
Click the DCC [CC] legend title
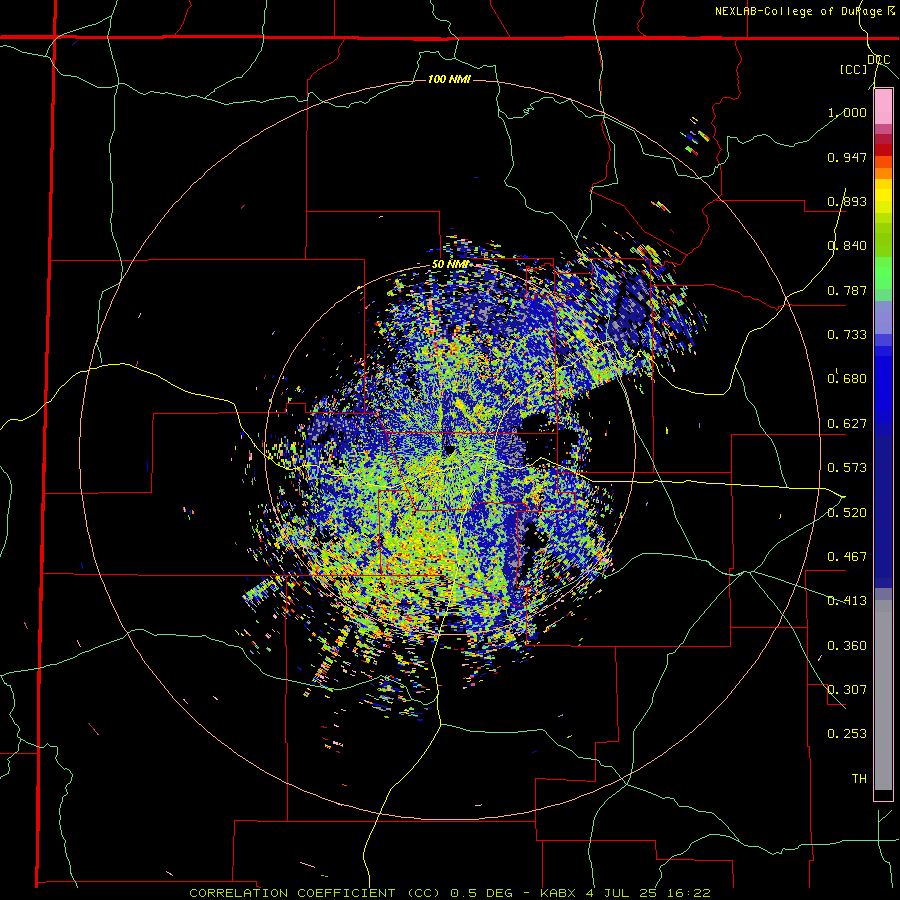tap(864, 64)
